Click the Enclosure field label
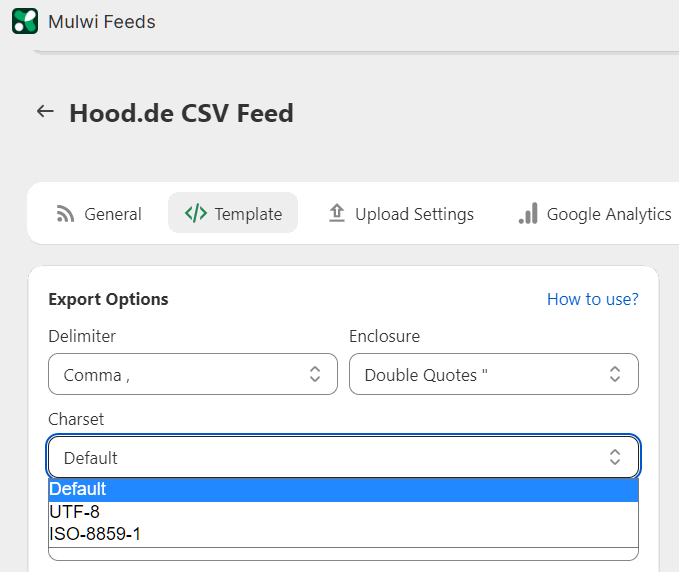Viewport: 679px width, 572px height. [385, 336]
